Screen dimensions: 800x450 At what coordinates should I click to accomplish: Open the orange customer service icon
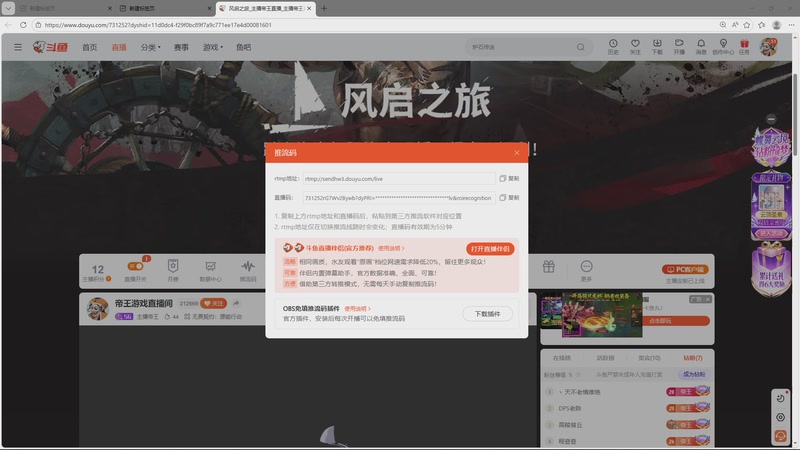pos(780,436)
